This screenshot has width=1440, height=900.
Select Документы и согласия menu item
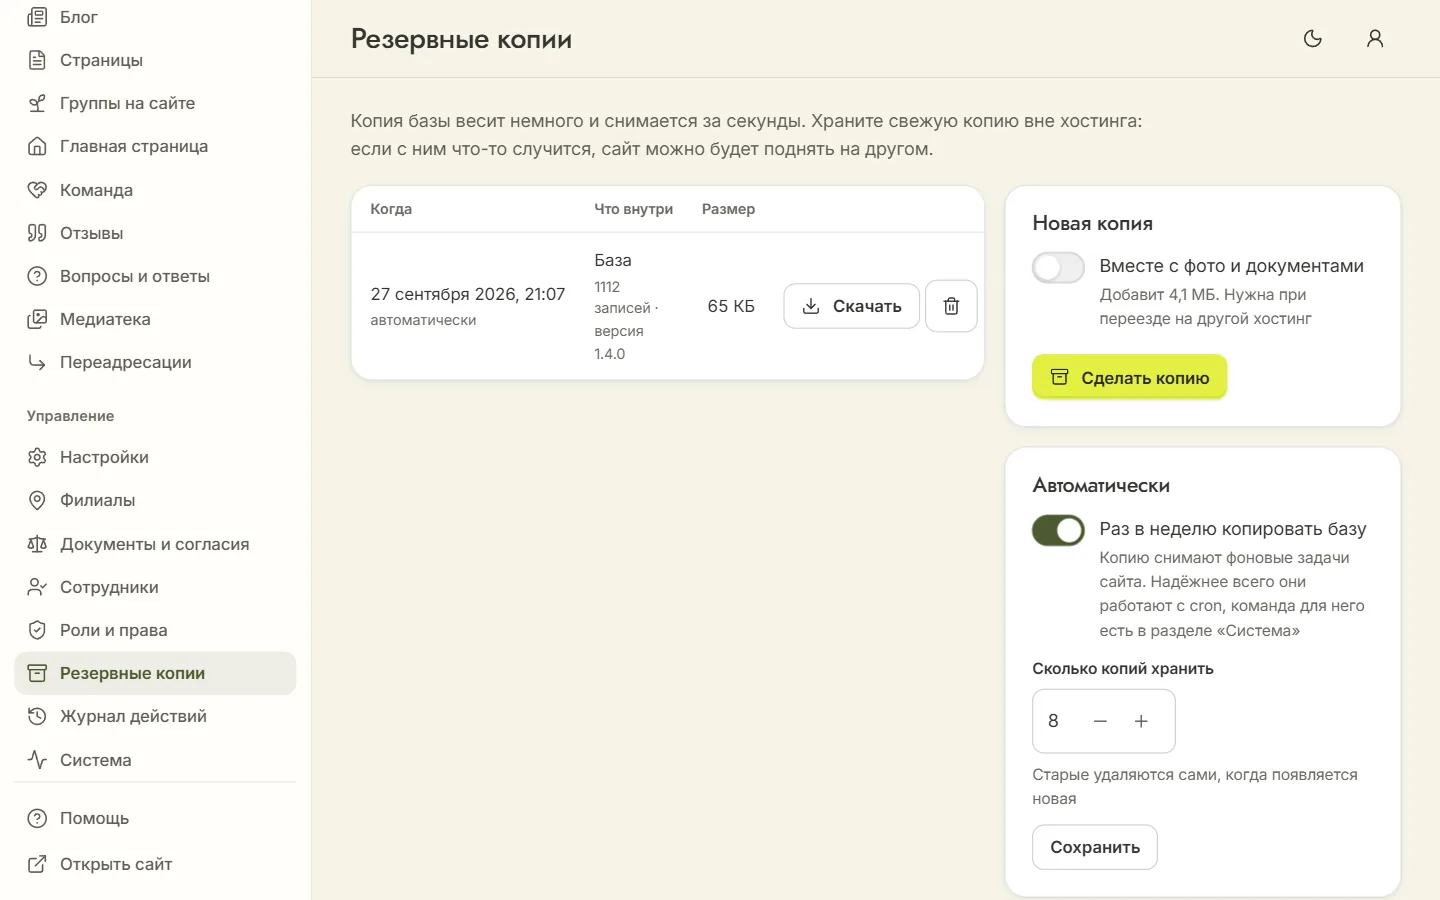coord(155,544)
